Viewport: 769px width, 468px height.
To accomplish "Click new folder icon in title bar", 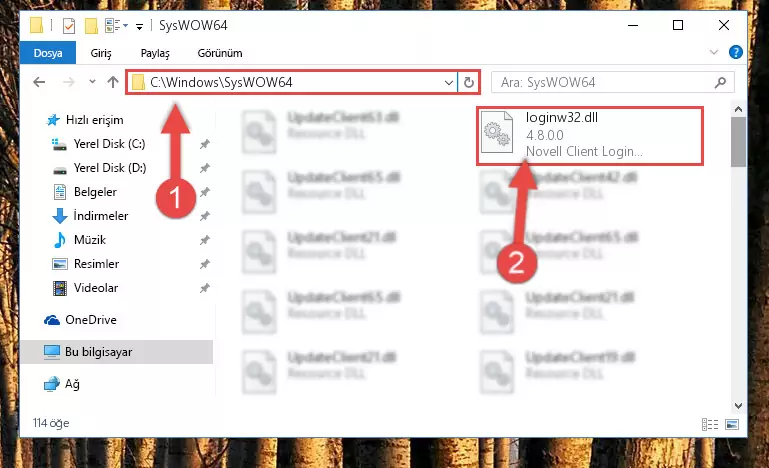I will pos(91,26).
